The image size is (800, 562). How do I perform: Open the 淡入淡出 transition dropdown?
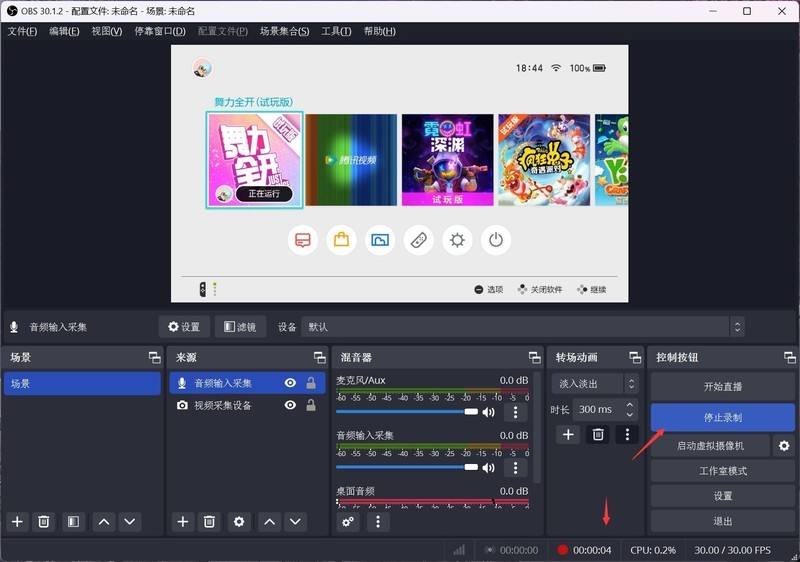[595, 383]
